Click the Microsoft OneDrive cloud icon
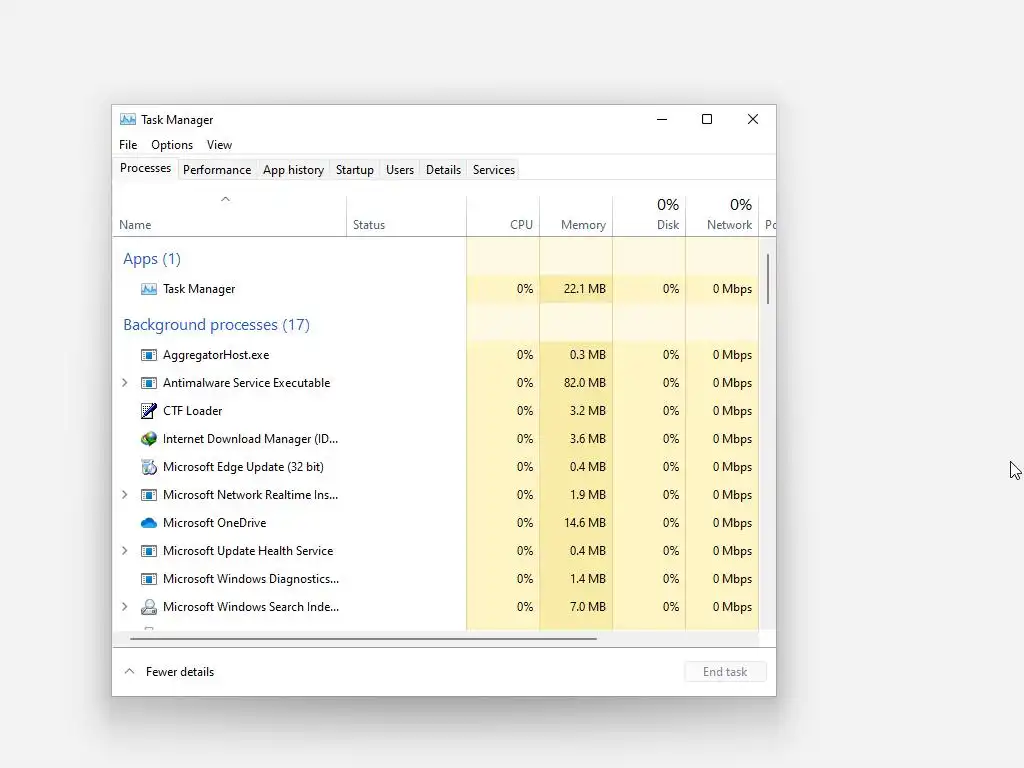The image size is (1024, 768). pos(149,523)
